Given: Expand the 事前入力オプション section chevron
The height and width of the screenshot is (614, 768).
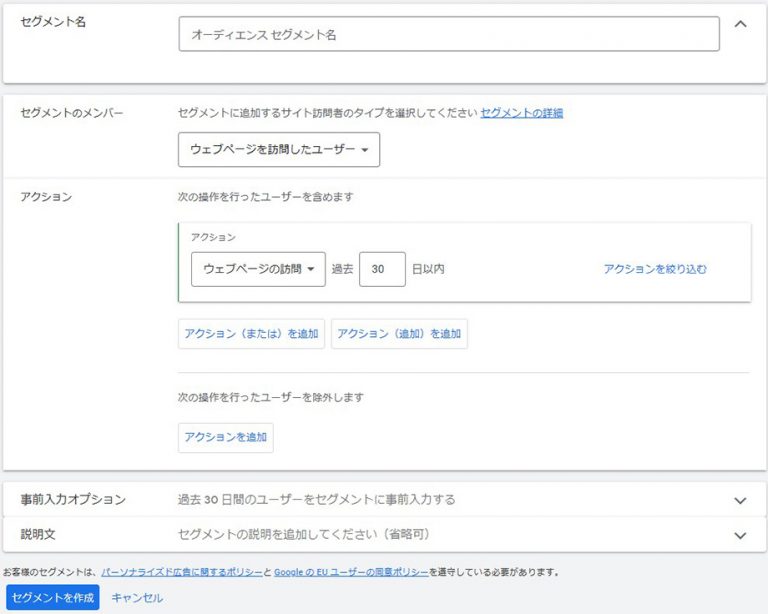Looking at the screenshot, I should 740,500.
